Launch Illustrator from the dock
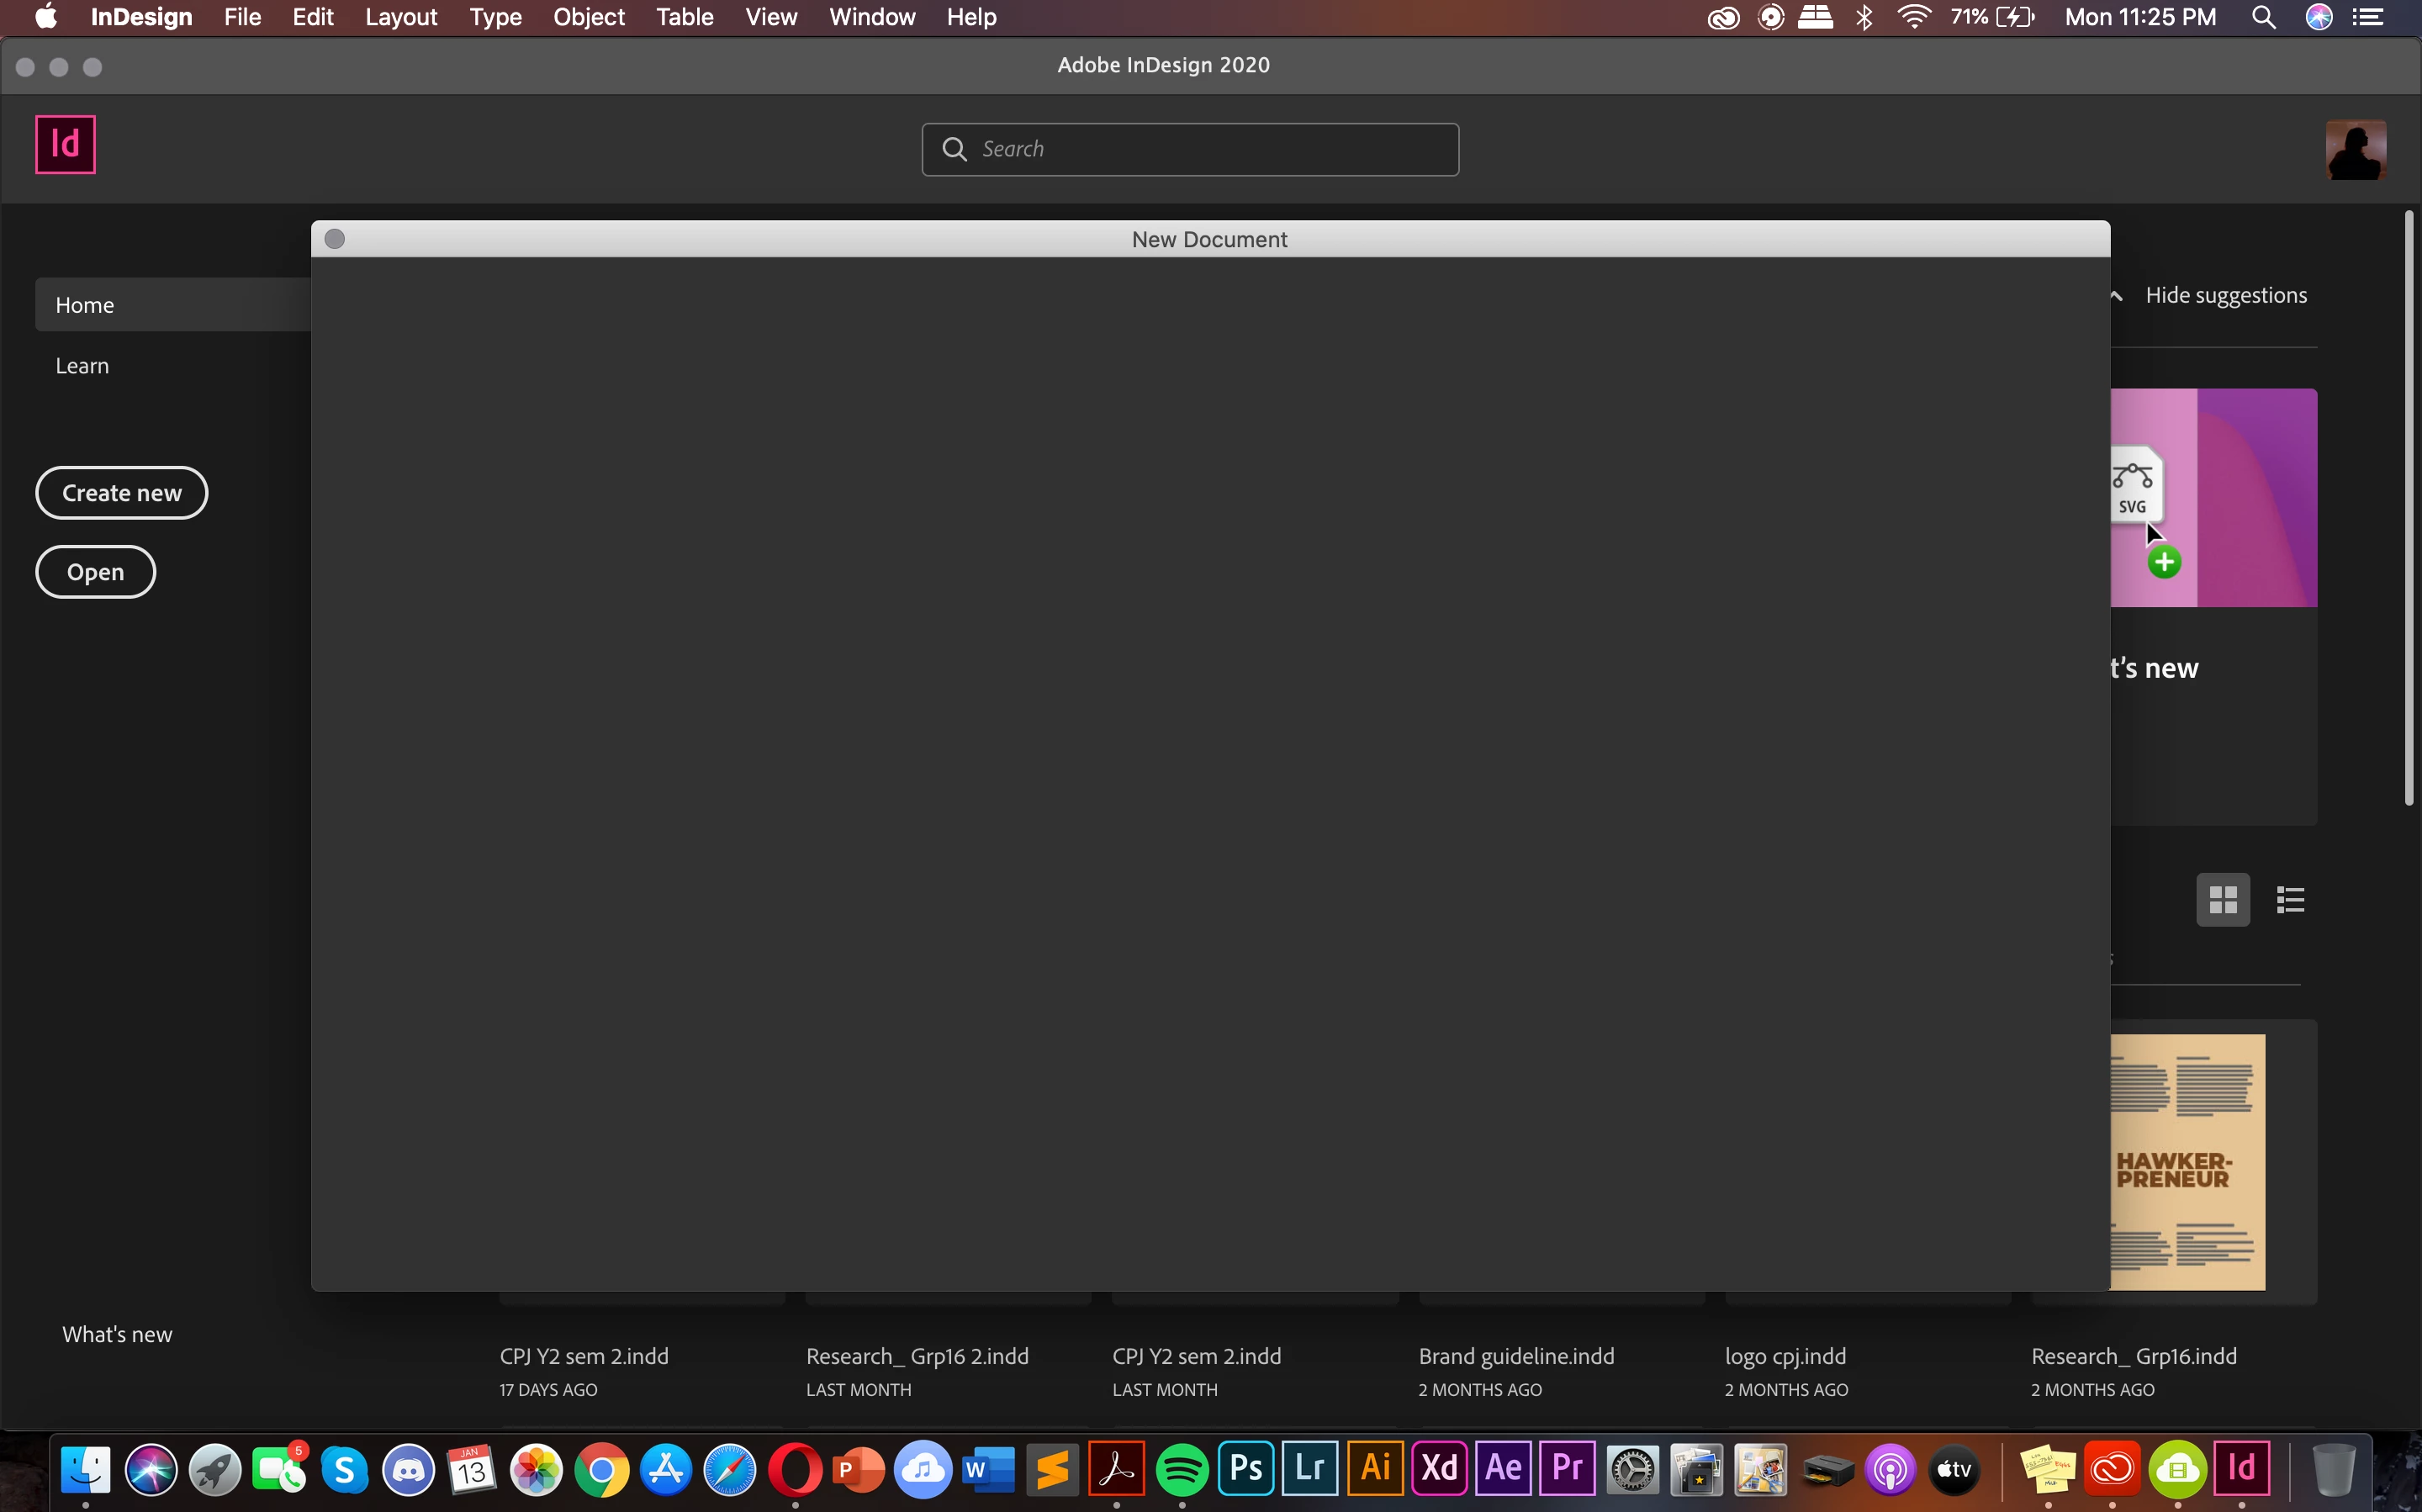2422x1512 pixels. (1374, 1469)
